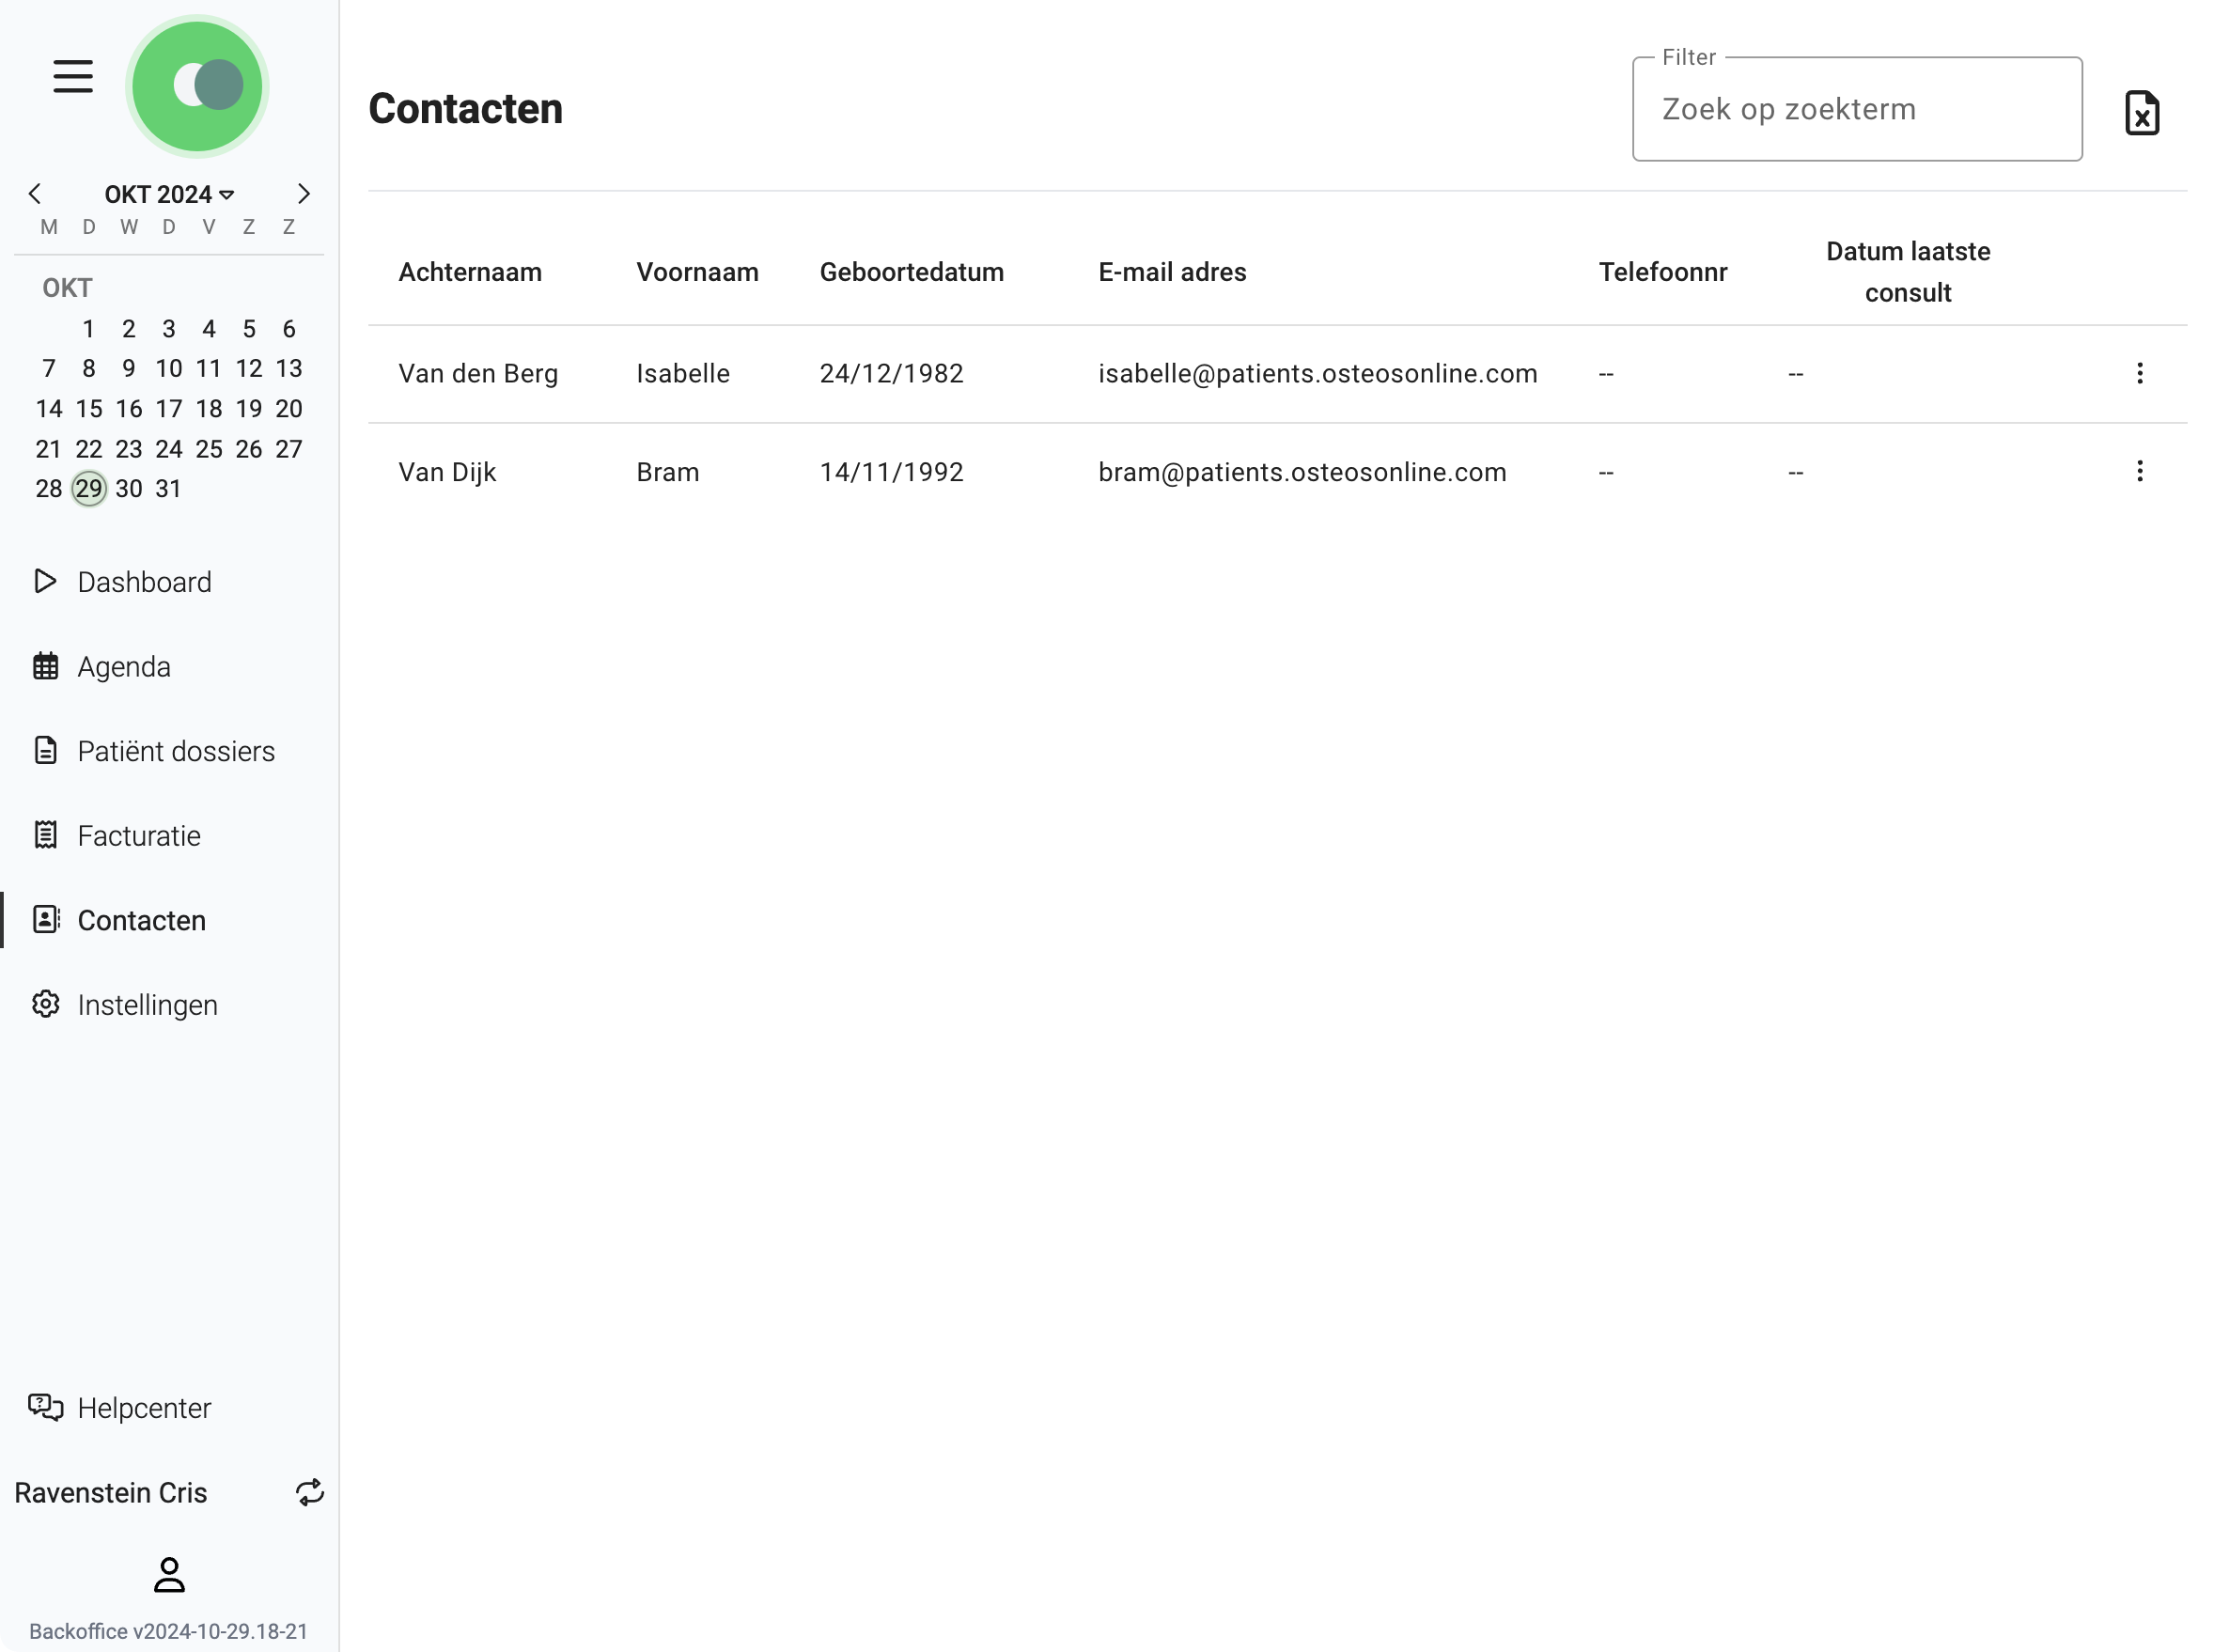Focus the Filter search field
This screenshot has height=1652, width=2214.
(x=1855, y=109)
